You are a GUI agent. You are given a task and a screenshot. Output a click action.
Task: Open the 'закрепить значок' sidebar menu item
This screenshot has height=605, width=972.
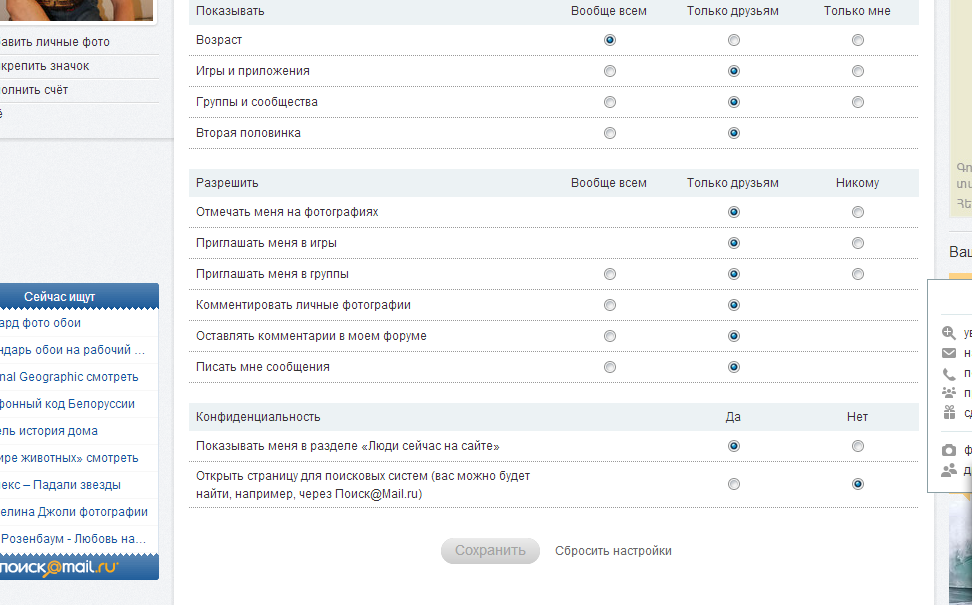[45, 66]
